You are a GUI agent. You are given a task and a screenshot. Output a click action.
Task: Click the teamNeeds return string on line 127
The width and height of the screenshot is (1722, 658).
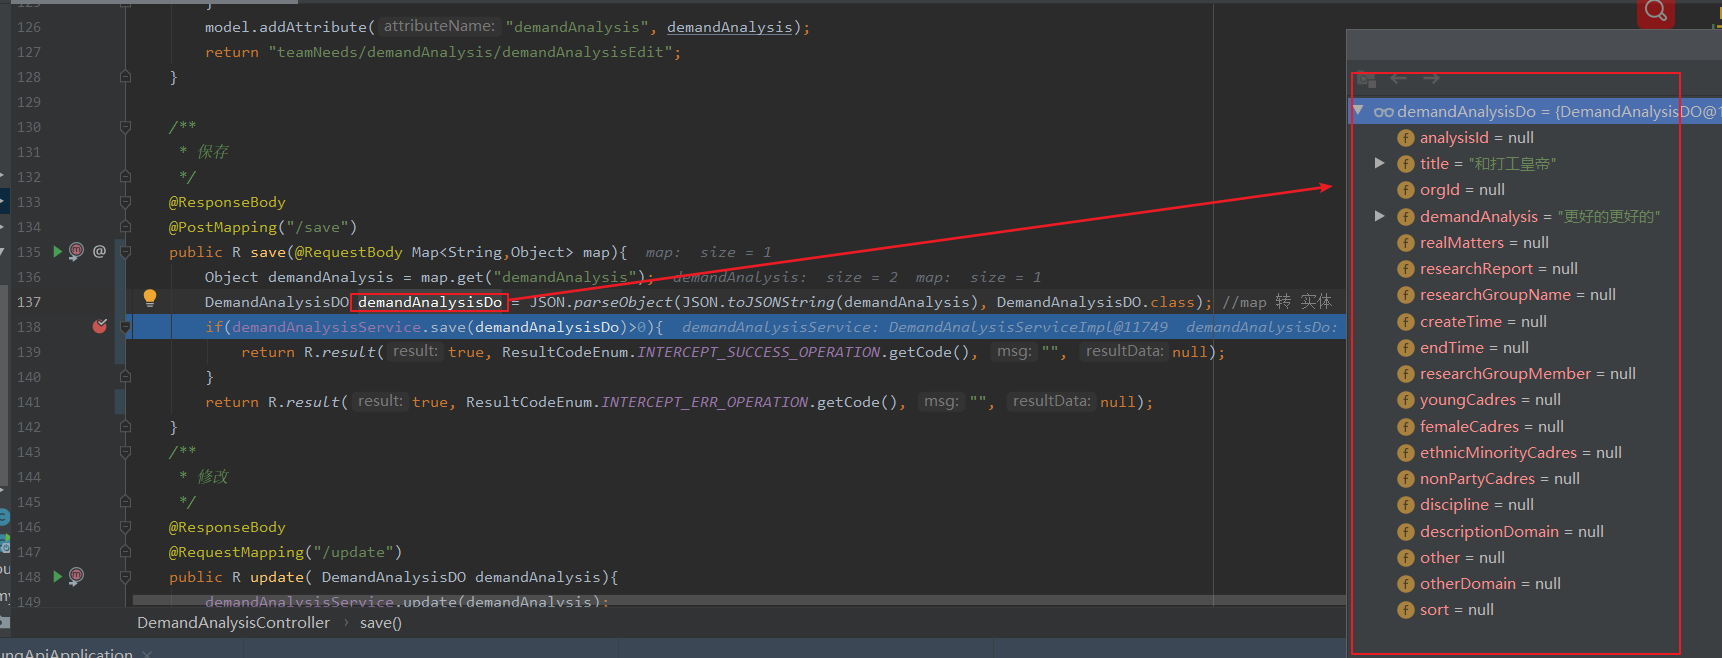click(470, 52)
